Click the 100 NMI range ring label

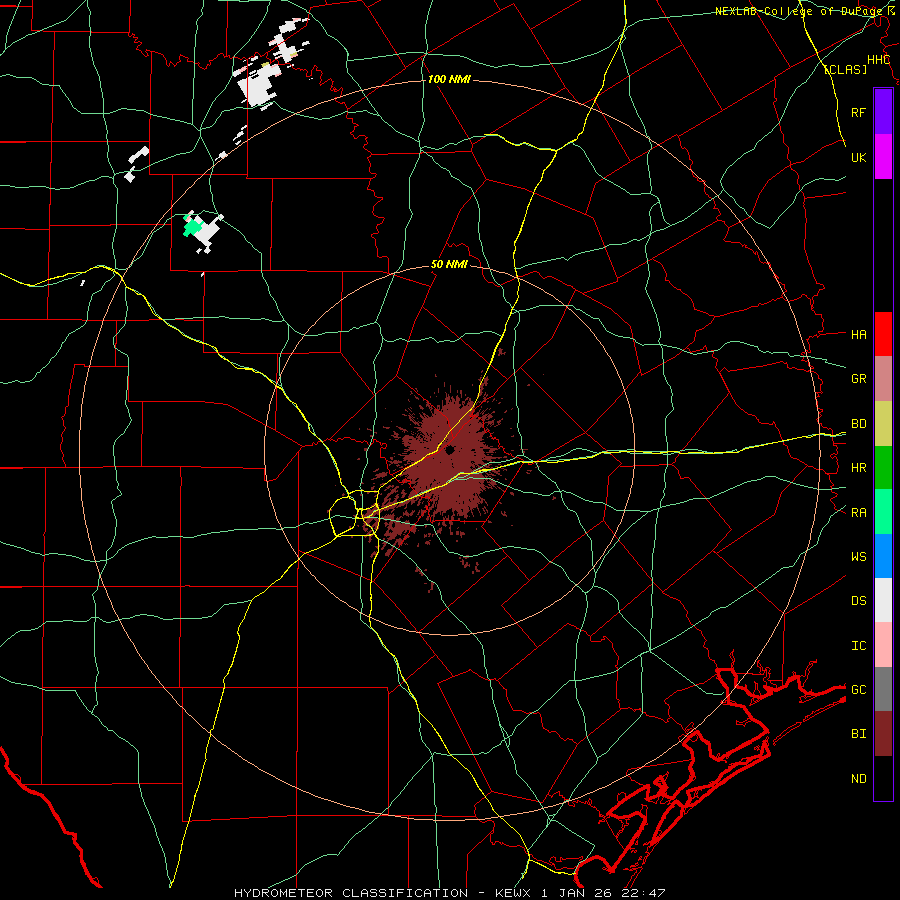(x=449, y=79)
